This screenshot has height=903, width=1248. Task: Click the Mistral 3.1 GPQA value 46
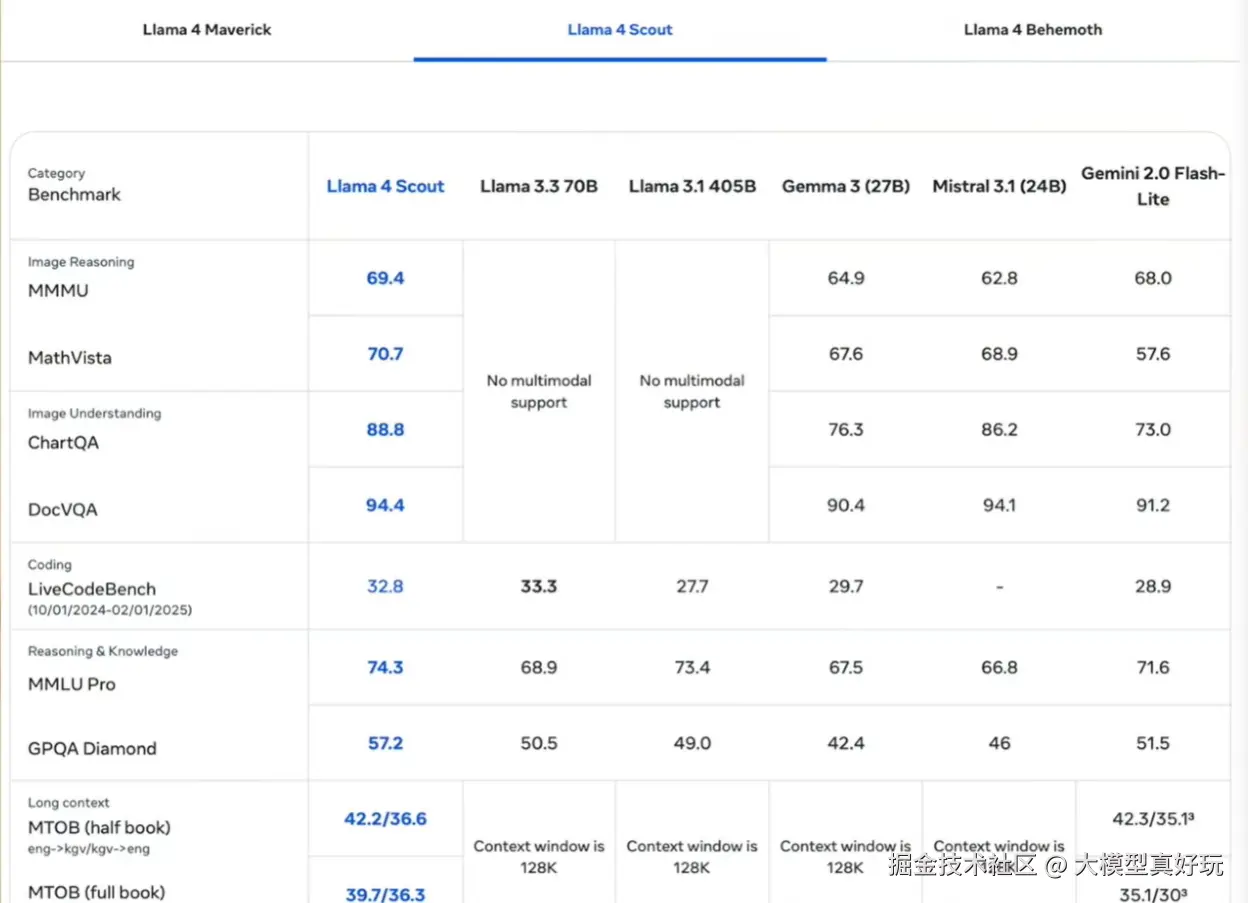pos(999,744)
